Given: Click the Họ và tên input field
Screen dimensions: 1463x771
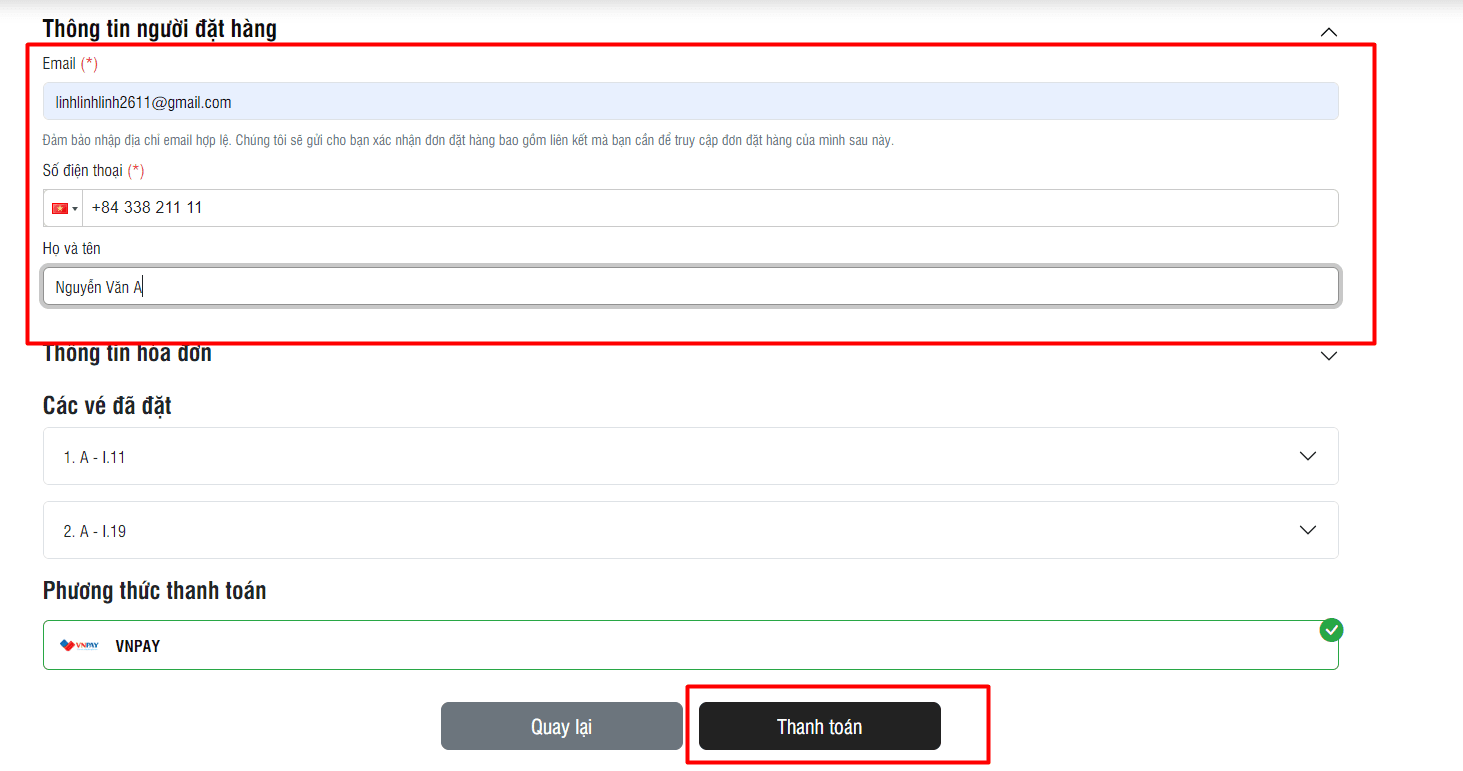Looking at the screenshot, I should [690, 287].
